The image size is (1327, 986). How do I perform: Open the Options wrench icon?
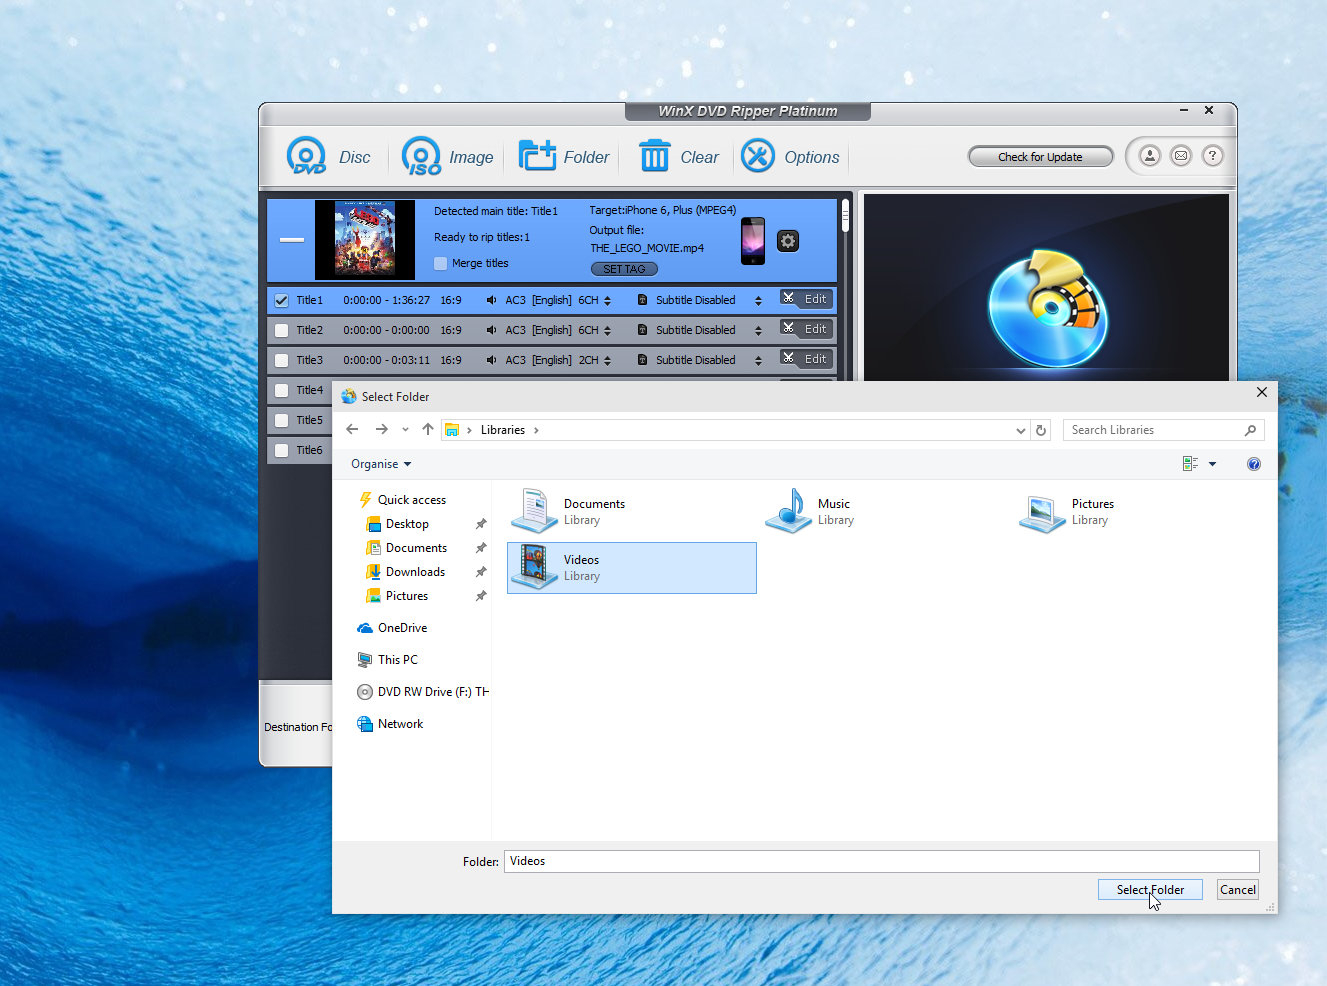click(758, 156)
